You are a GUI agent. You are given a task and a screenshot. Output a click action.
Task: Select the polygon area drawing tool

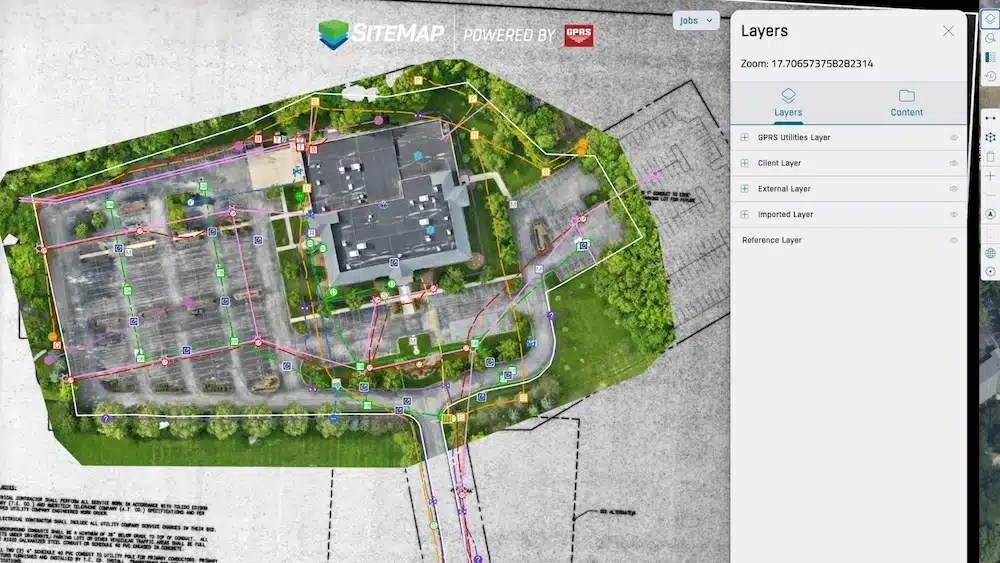990,137
